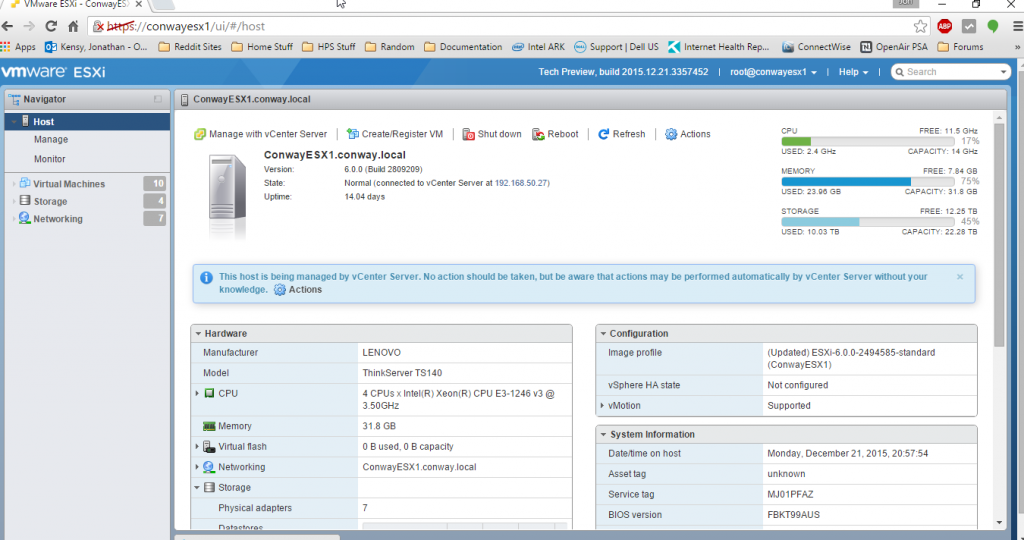Click the ThinkServer TS140 model value
1024x540 pixels.
pos(402,373)
